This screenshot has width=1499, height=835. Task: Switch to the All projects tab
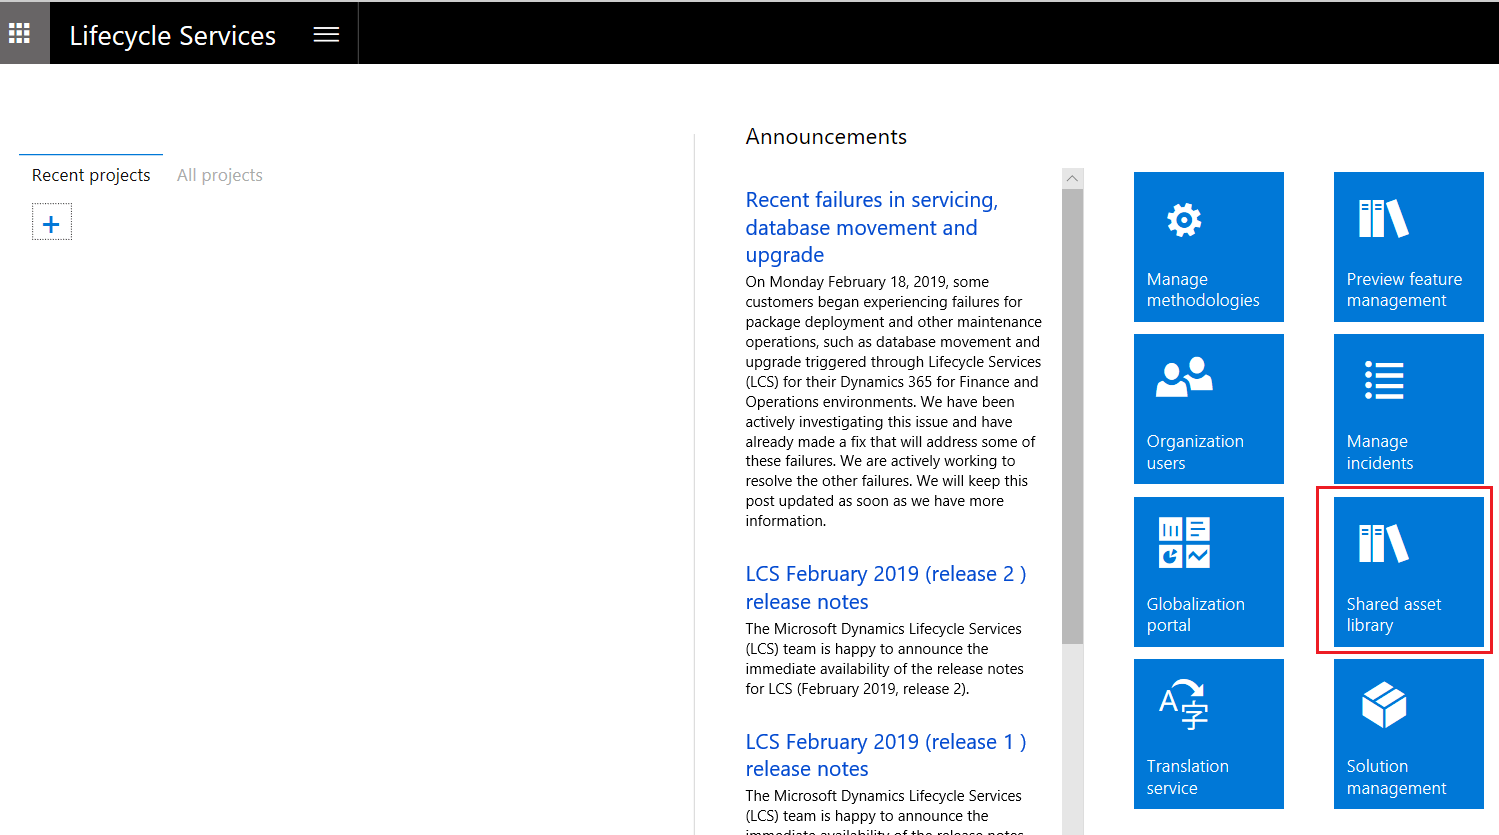219,175
